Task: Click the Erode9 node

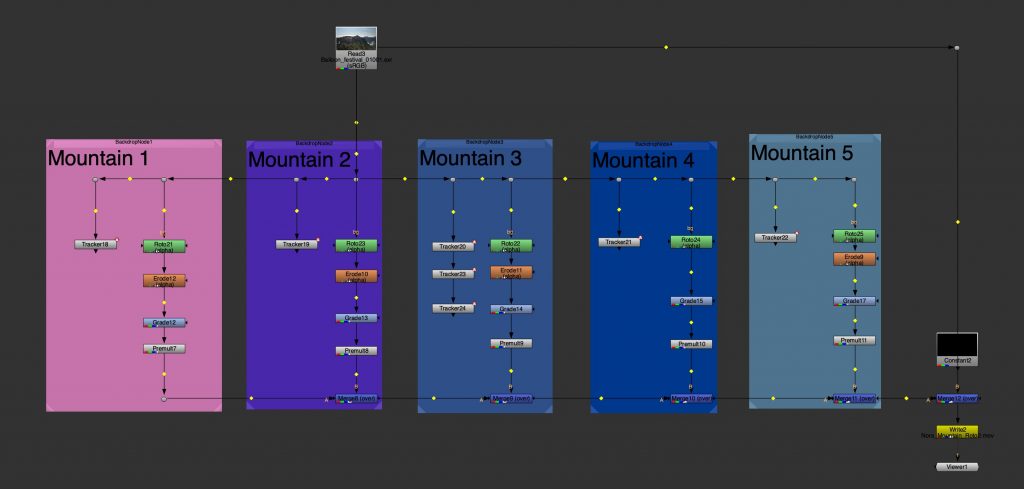Action: (854, 259)
